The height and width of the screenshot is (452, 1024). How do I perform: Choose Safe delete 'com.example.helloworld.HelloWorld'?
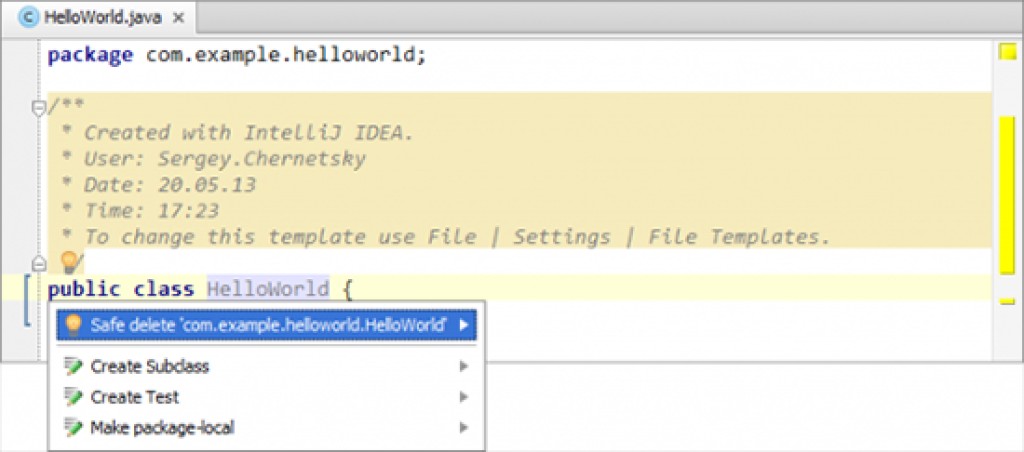[266, 325]
